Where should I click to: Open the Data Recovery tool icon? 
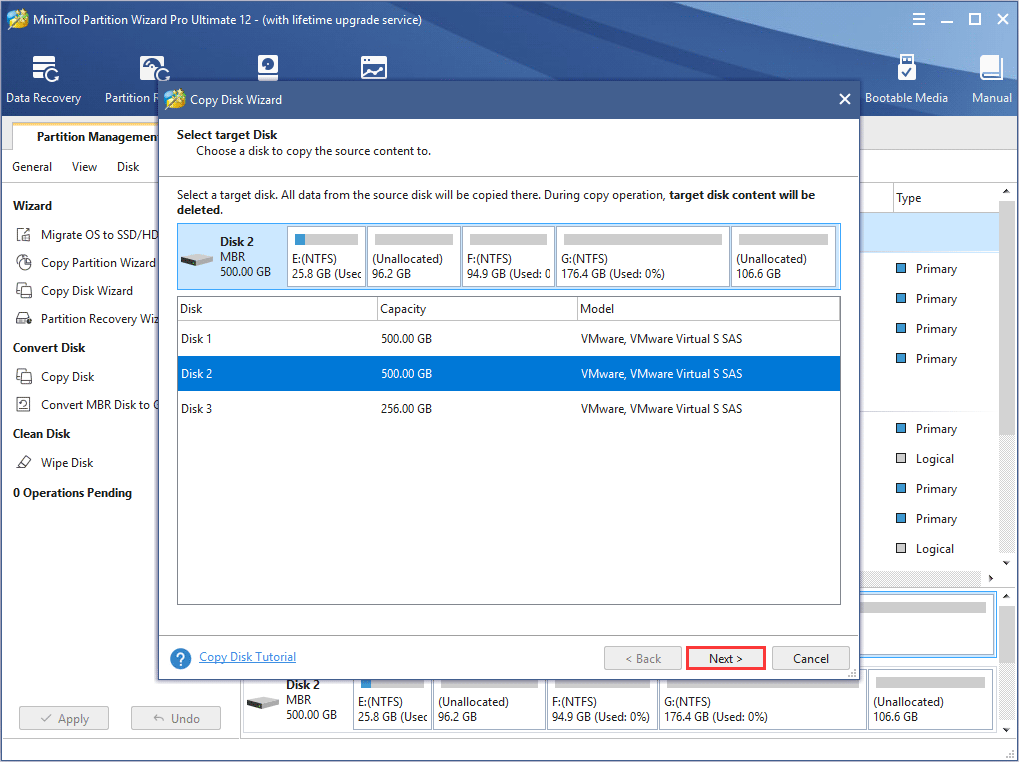[45, 68]
